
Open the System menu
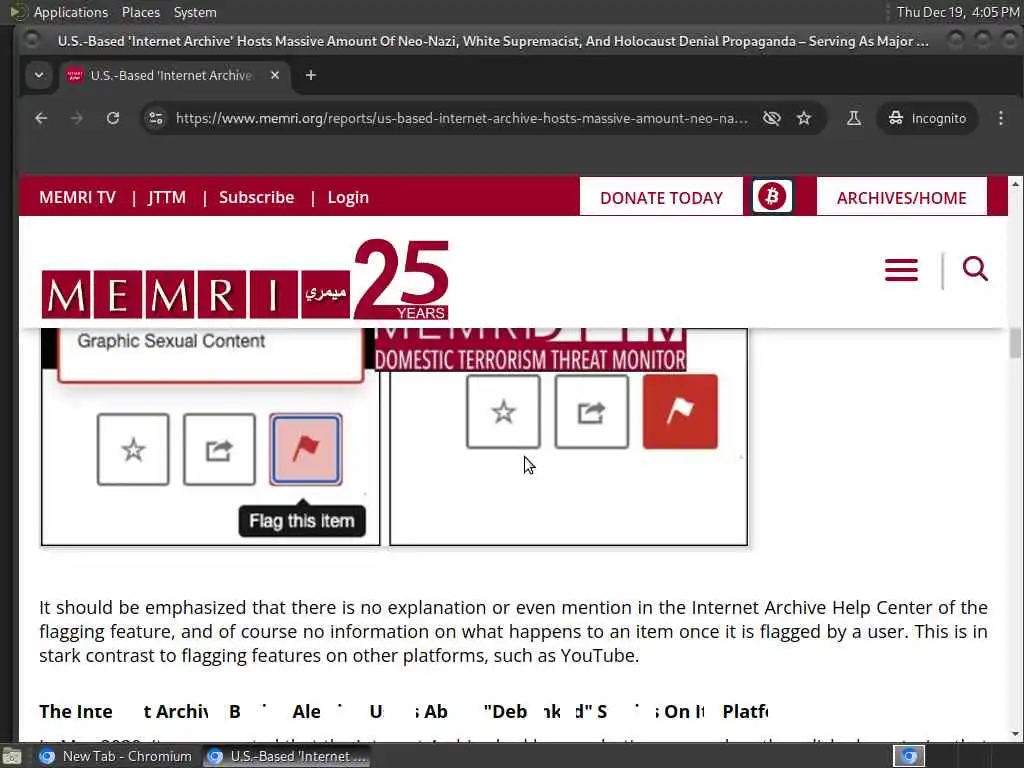pyautogui.click(x=195, y=12)
